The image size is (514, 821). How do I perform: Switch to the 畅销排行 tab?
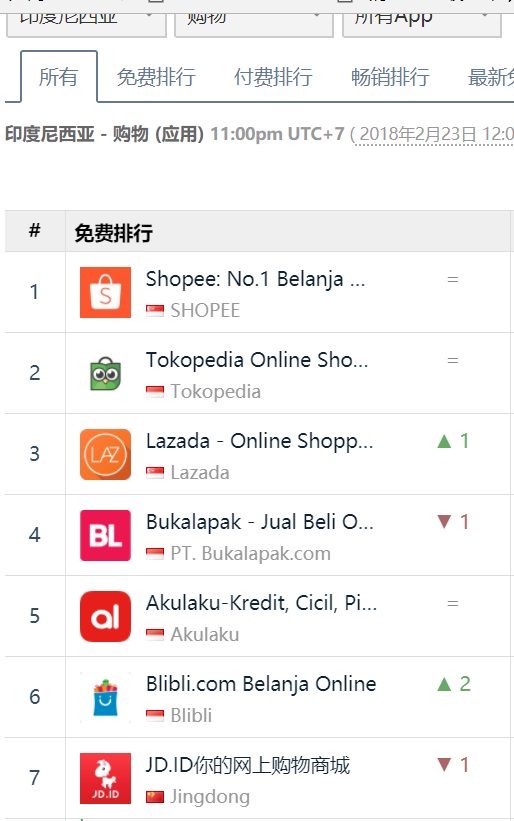pos(390,77)
